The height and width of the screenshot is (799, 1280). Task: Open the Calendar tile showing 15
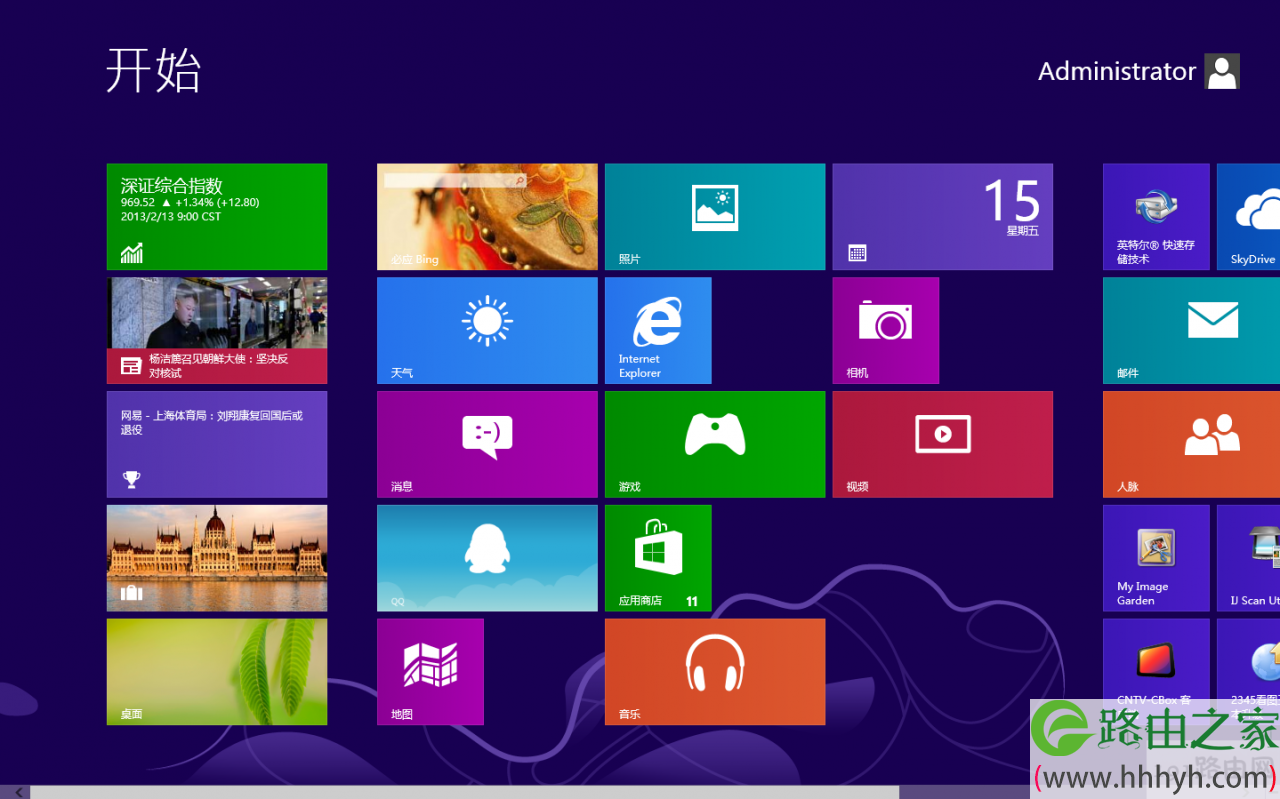point(942,216)
